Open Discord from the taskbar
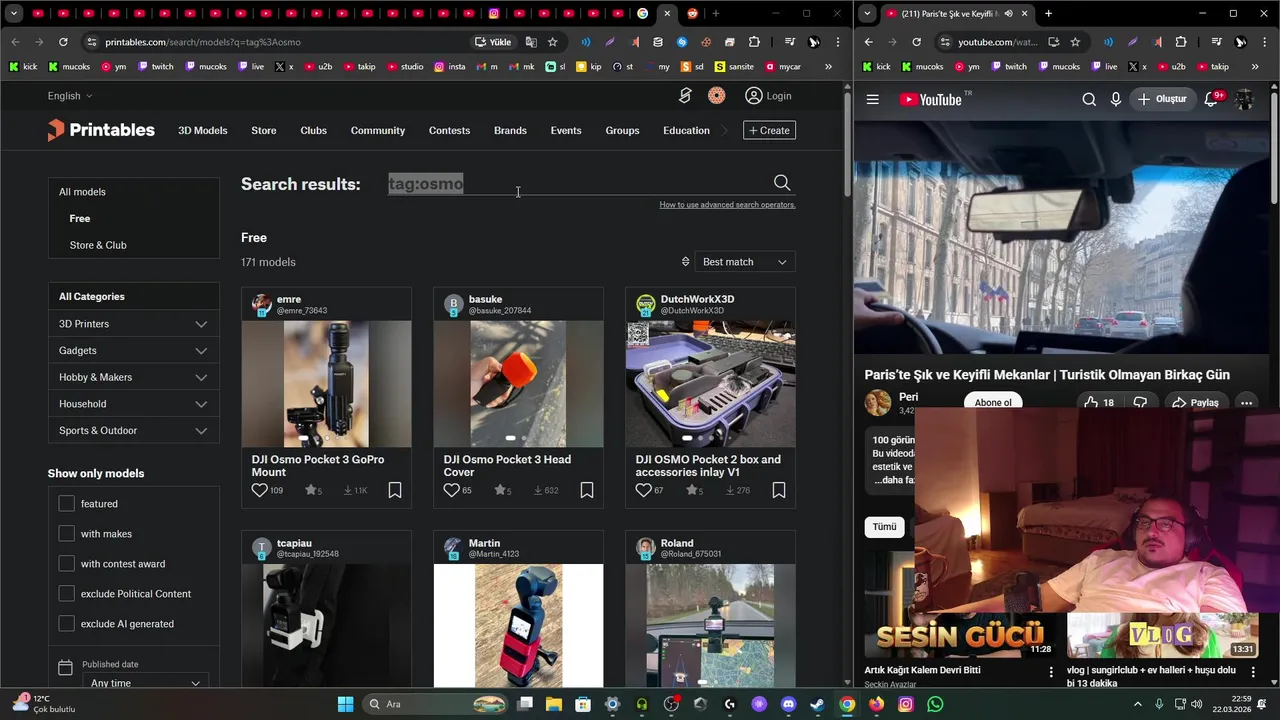 788,704
